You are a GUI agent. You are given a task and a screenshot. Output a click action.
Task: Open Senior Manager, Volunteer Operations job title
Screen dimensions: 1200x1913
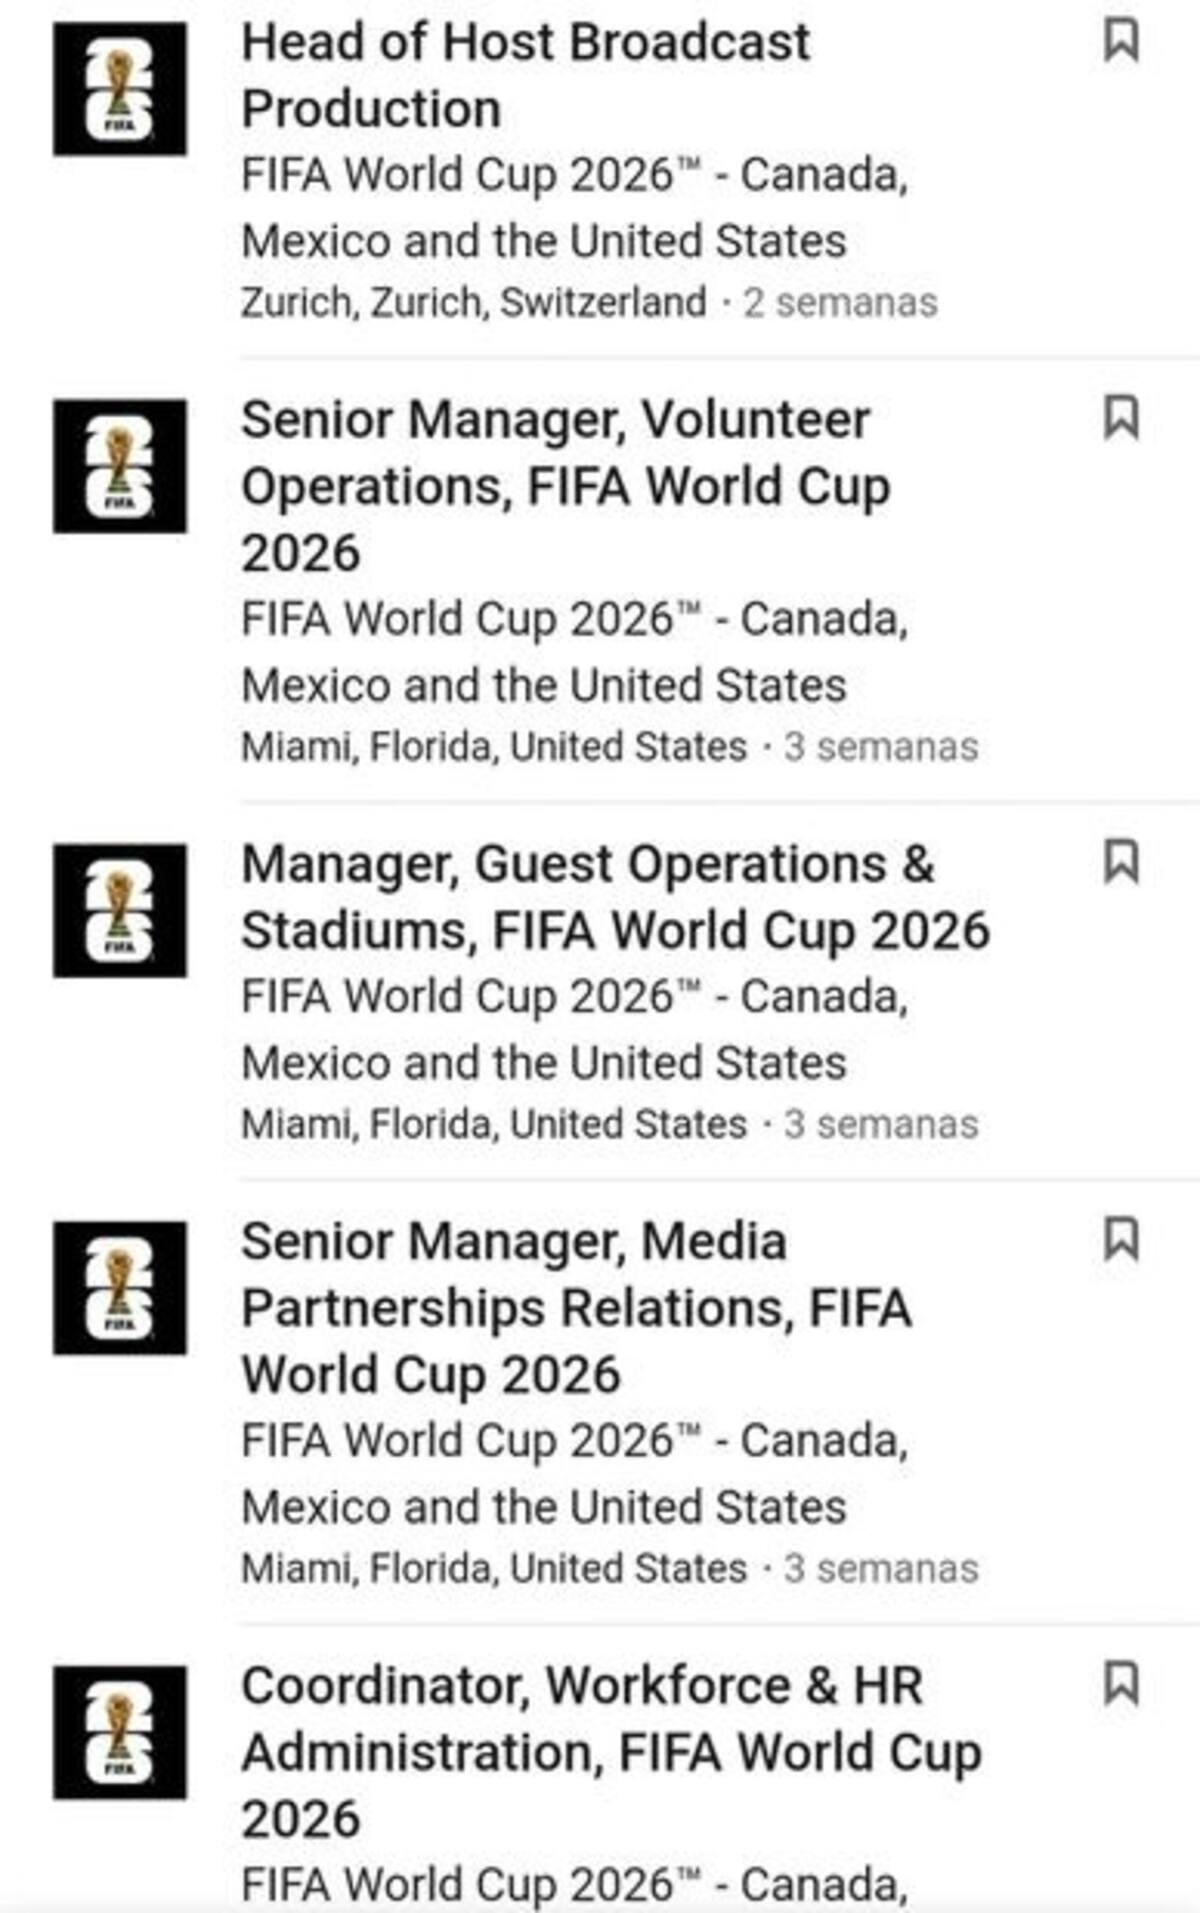565,486
